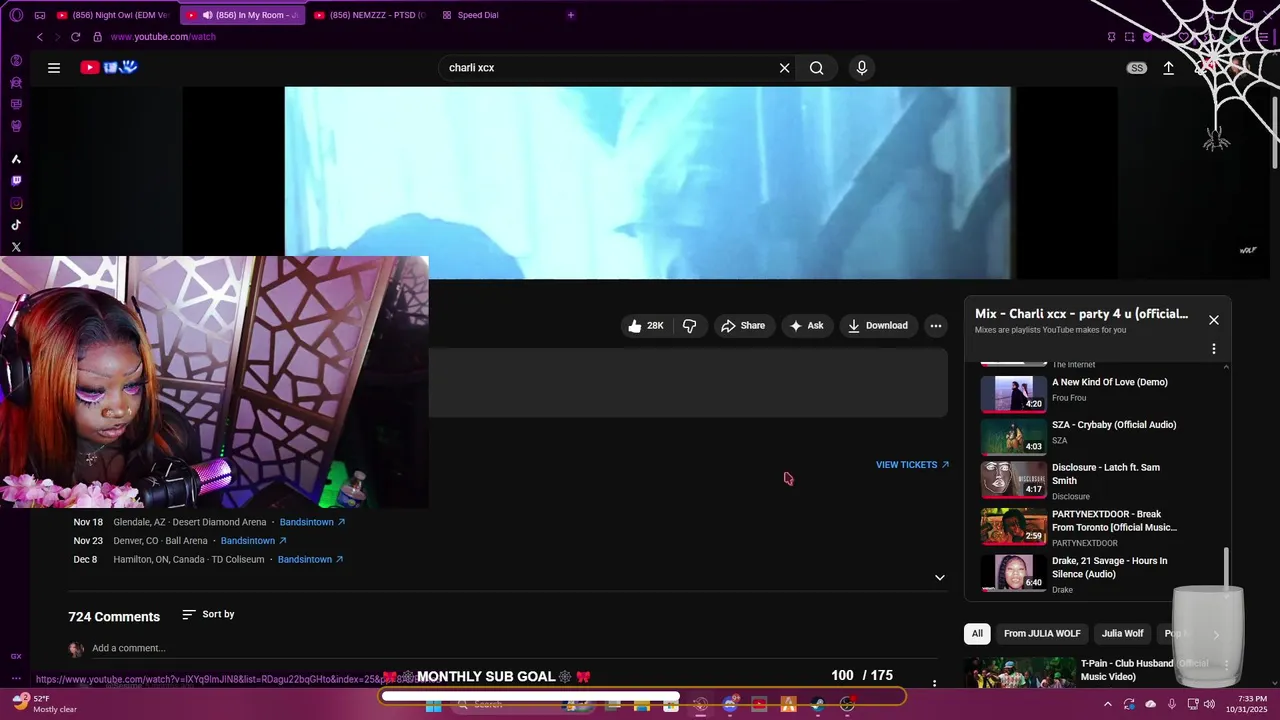Open the Create upload arrow icon
1280x720 pixels.
tap(1168, 68)
